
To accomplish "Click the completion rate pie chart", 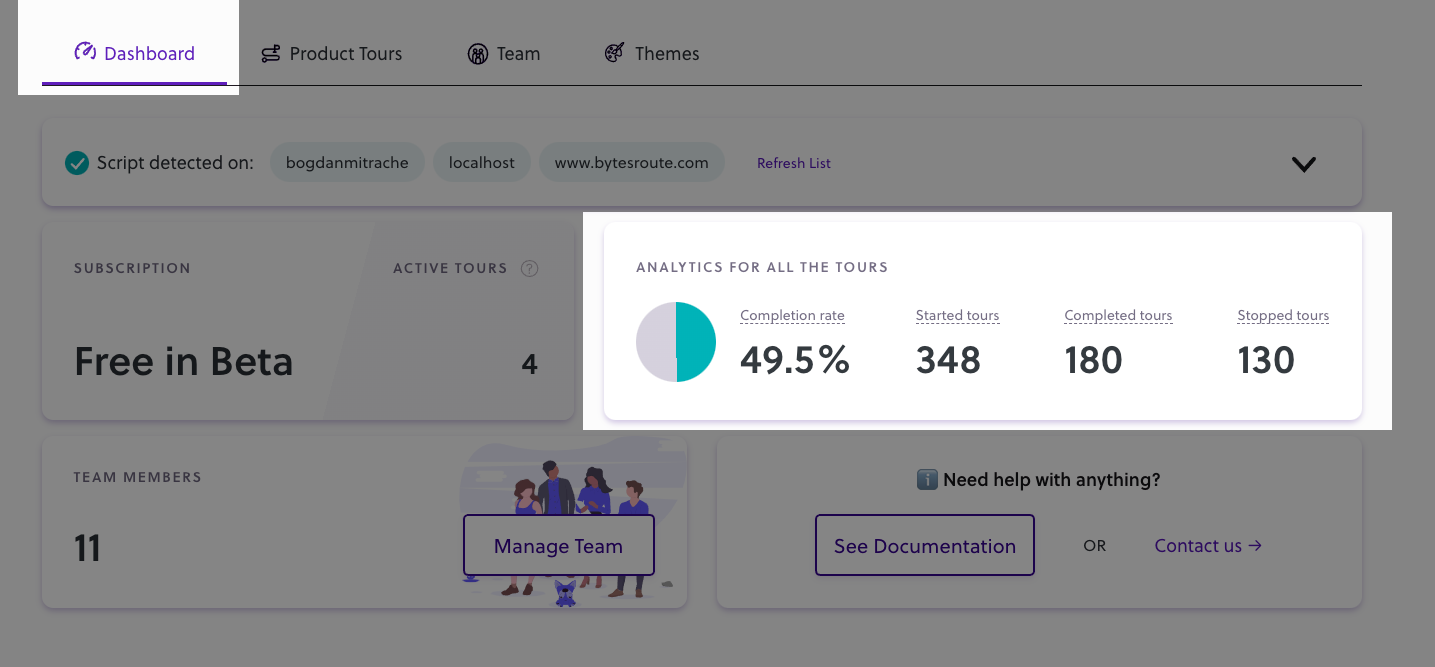I will point(676,342).
